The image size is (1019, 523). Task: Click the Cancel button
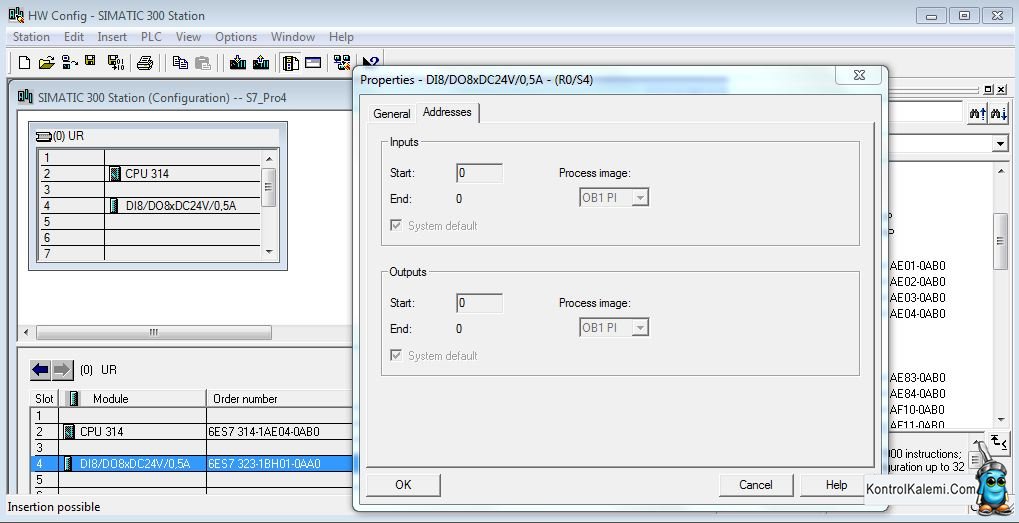[x=756, y=485]
